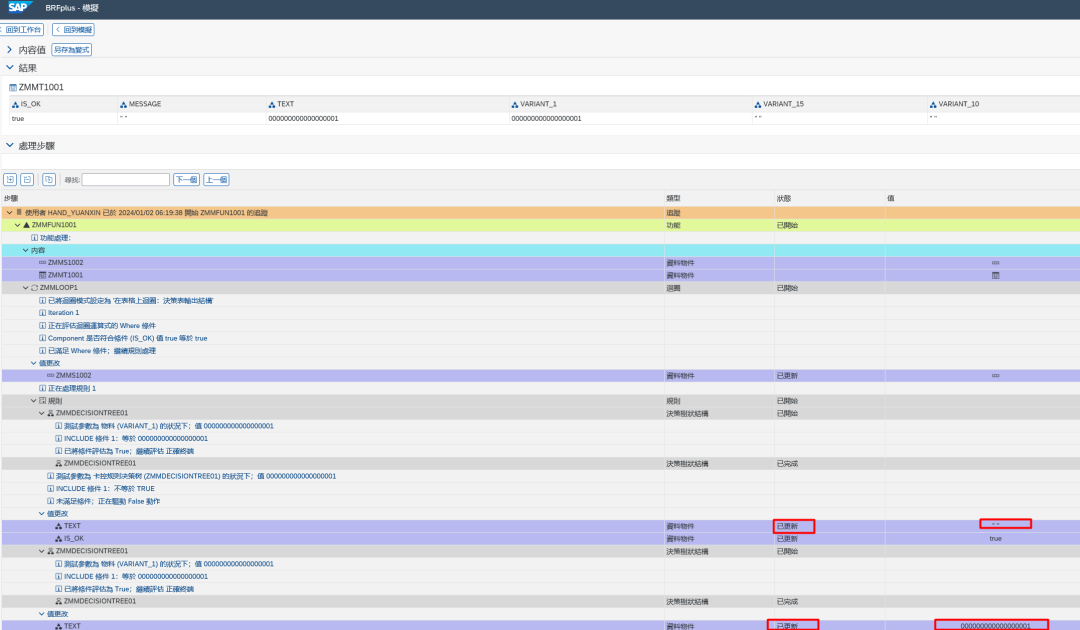Click the 狀態 column header

[784, 198]
